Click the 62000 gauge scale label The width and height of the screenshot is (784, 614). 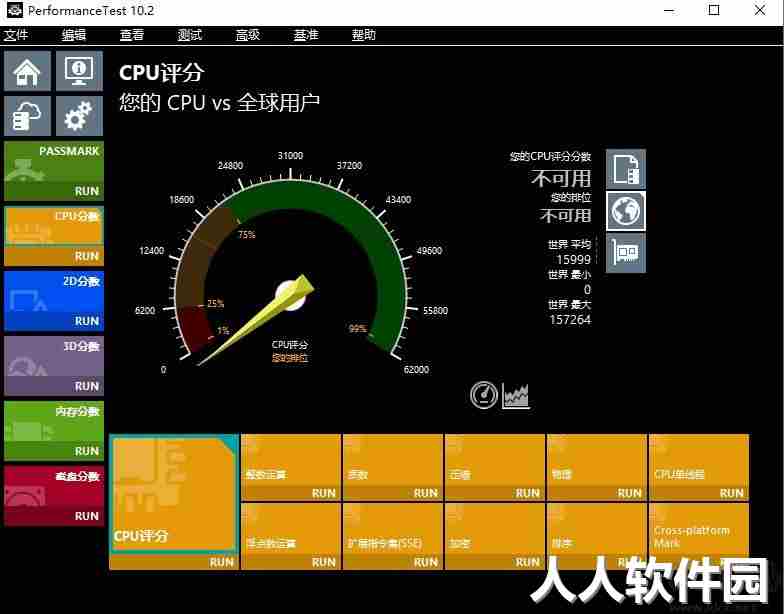coord(416,370)
